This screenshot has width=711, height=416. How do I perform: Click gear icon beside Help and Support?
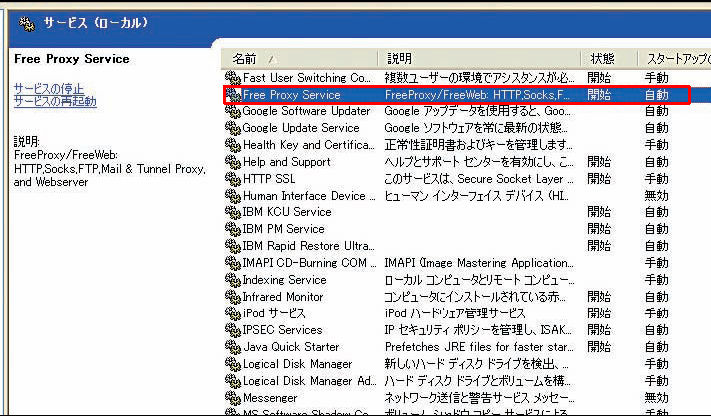click(x=233, y=162)
